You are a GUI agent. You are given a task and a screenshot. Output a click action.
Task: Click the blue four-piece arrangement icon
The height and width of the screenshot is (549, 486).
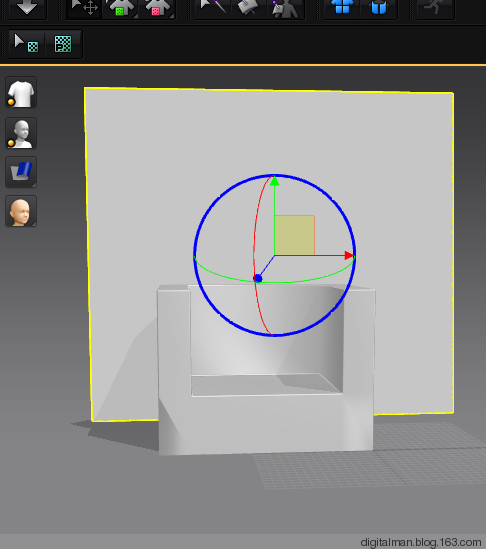point(342,8)
